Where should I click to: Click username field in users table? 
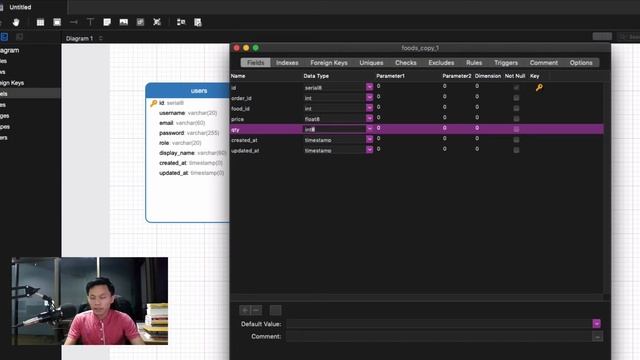[x=188, y=113]
